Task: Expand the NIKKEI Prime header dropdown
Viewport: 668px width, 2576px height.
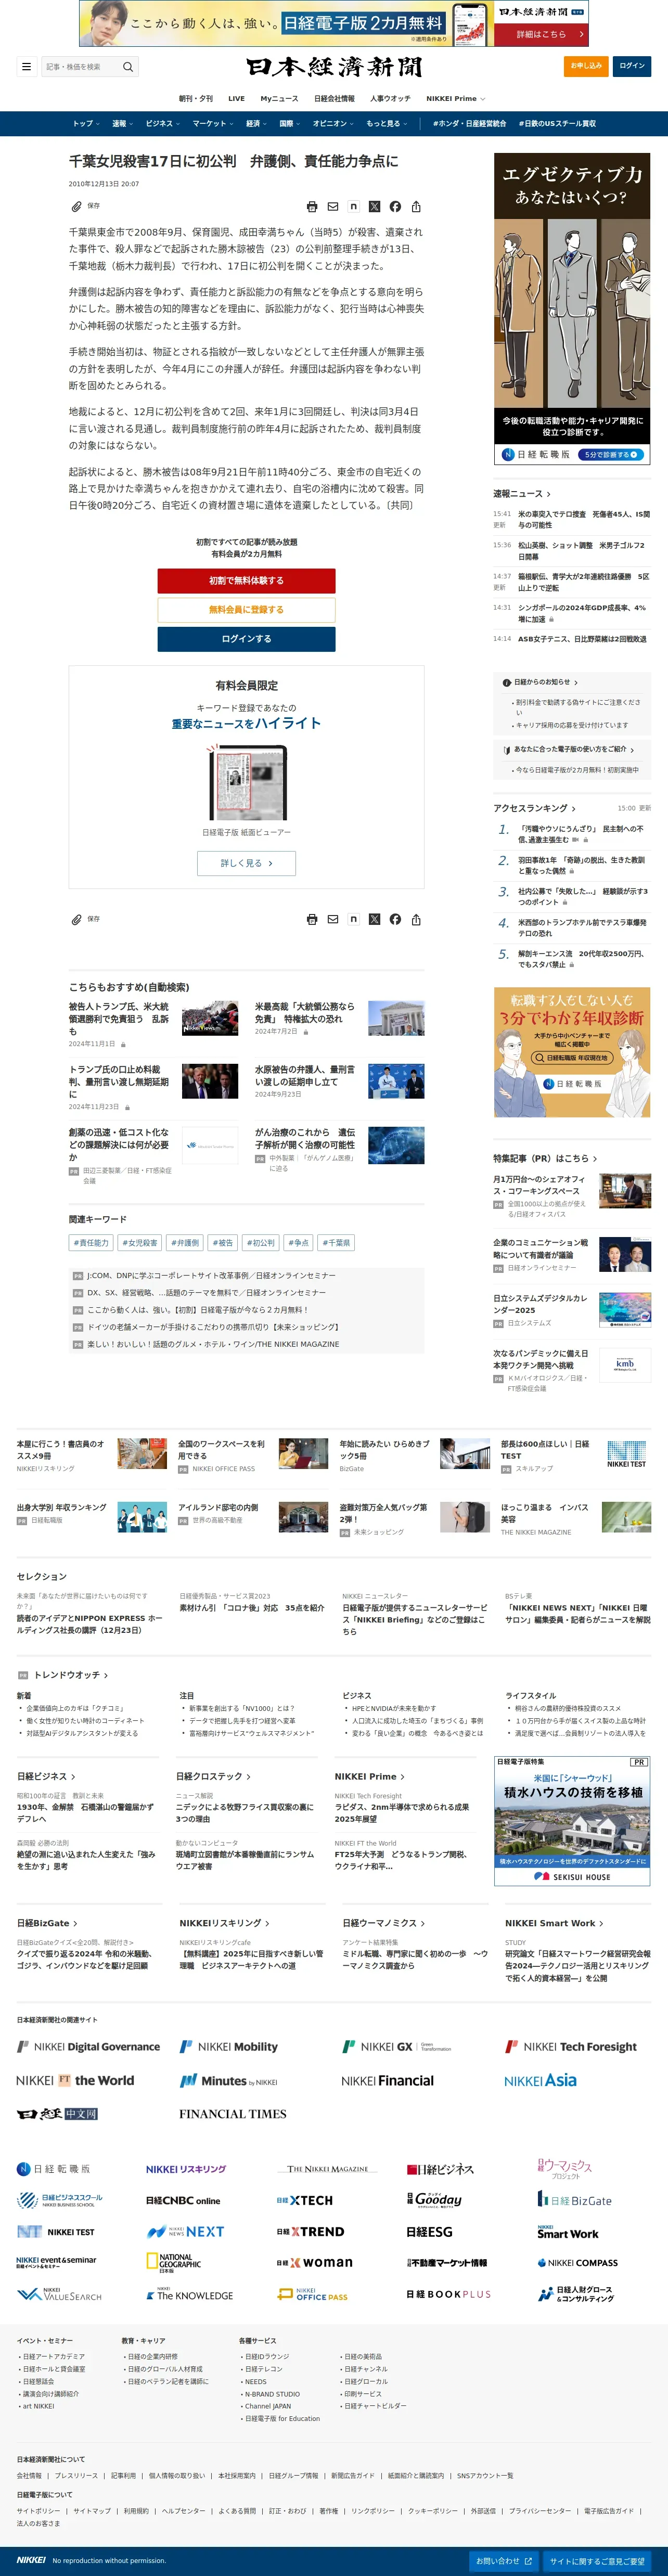Action: [x=455, y=98]
